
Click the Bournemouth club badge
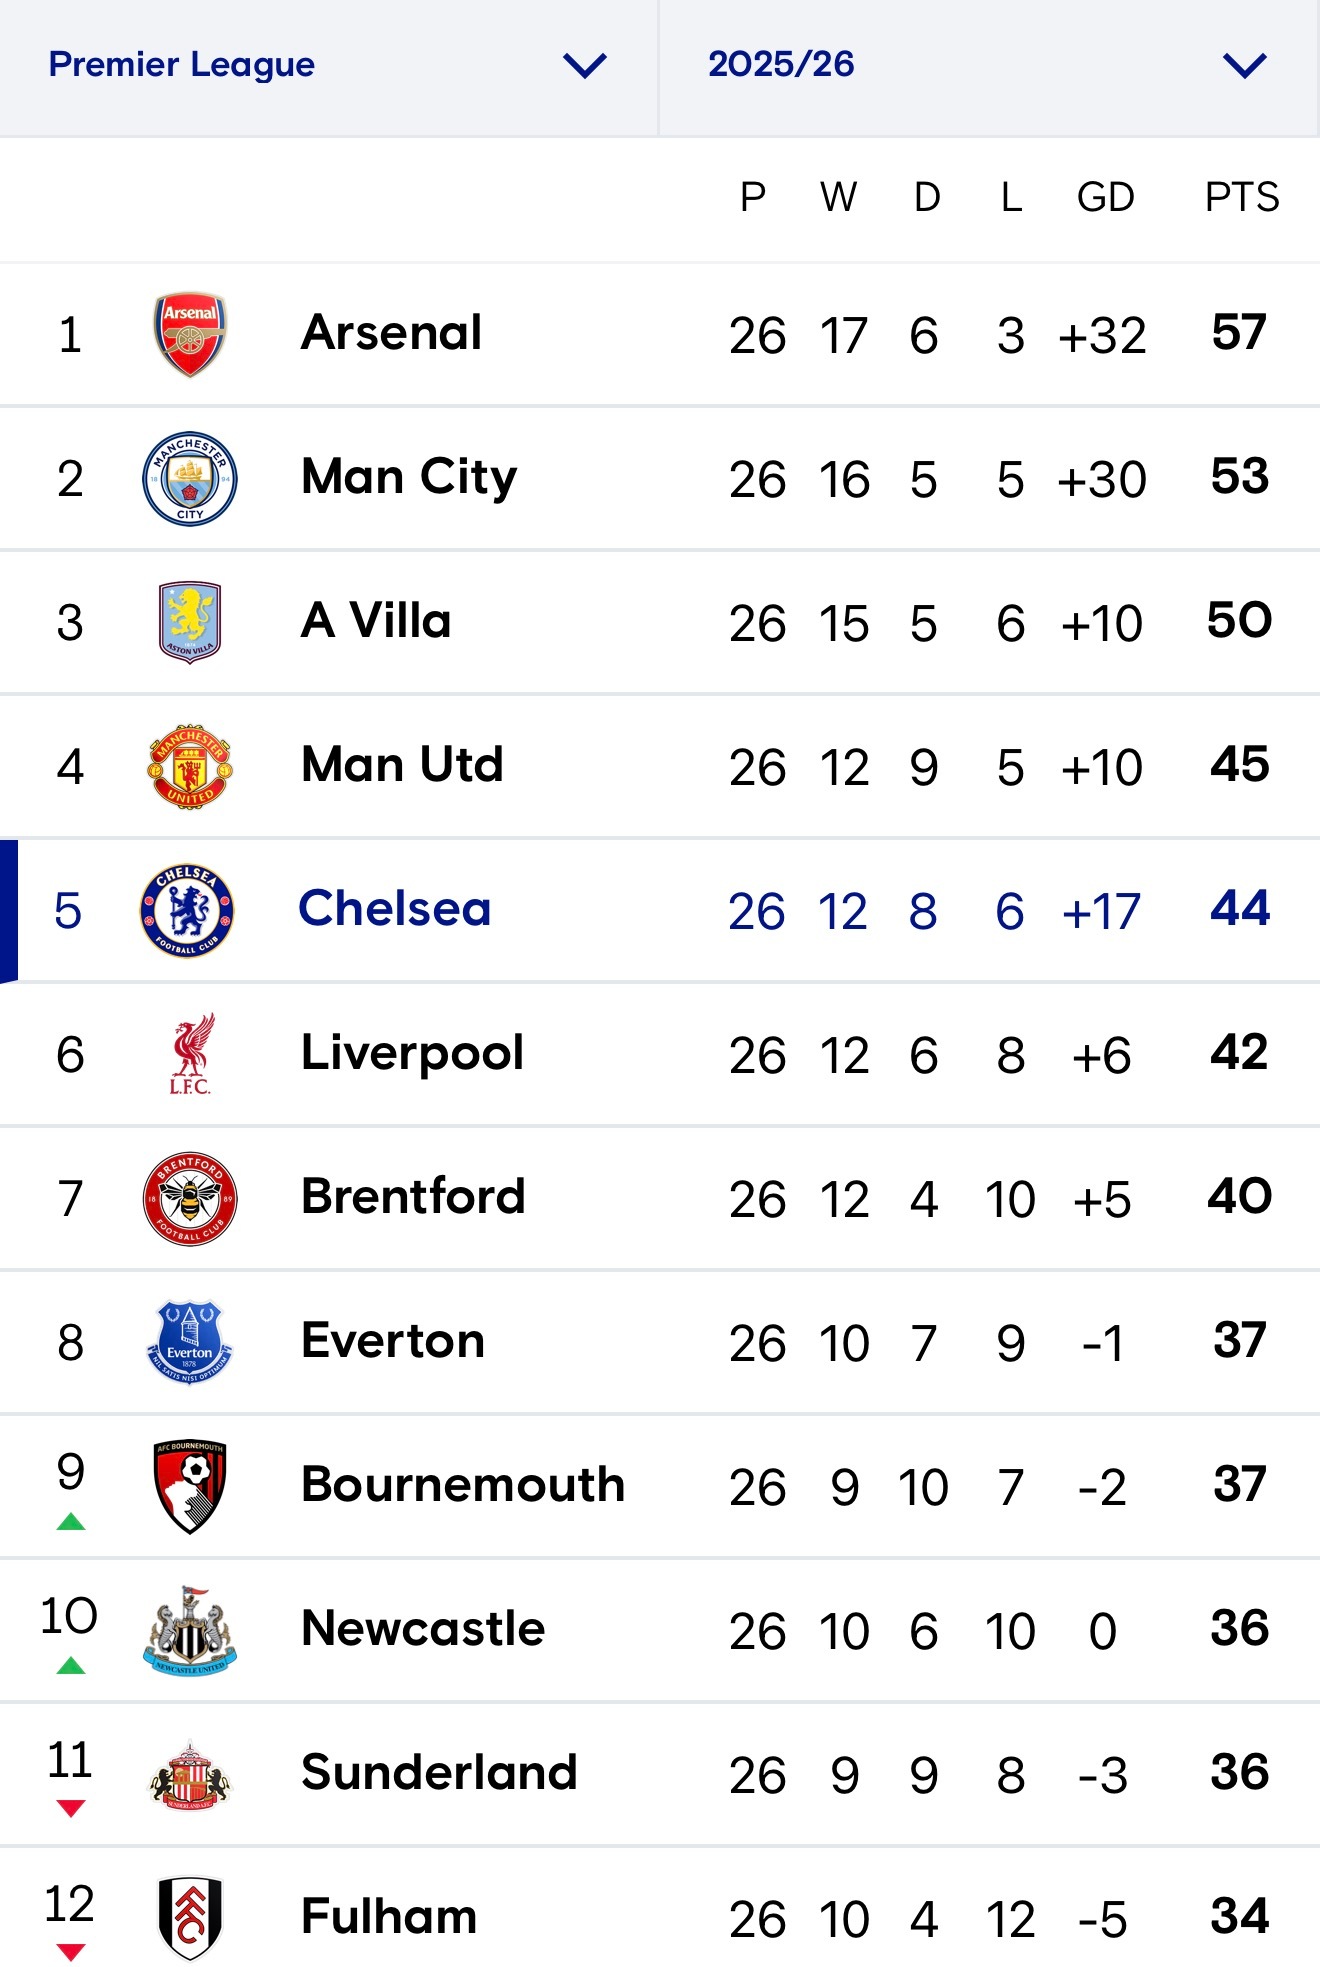pos(190,1486)
